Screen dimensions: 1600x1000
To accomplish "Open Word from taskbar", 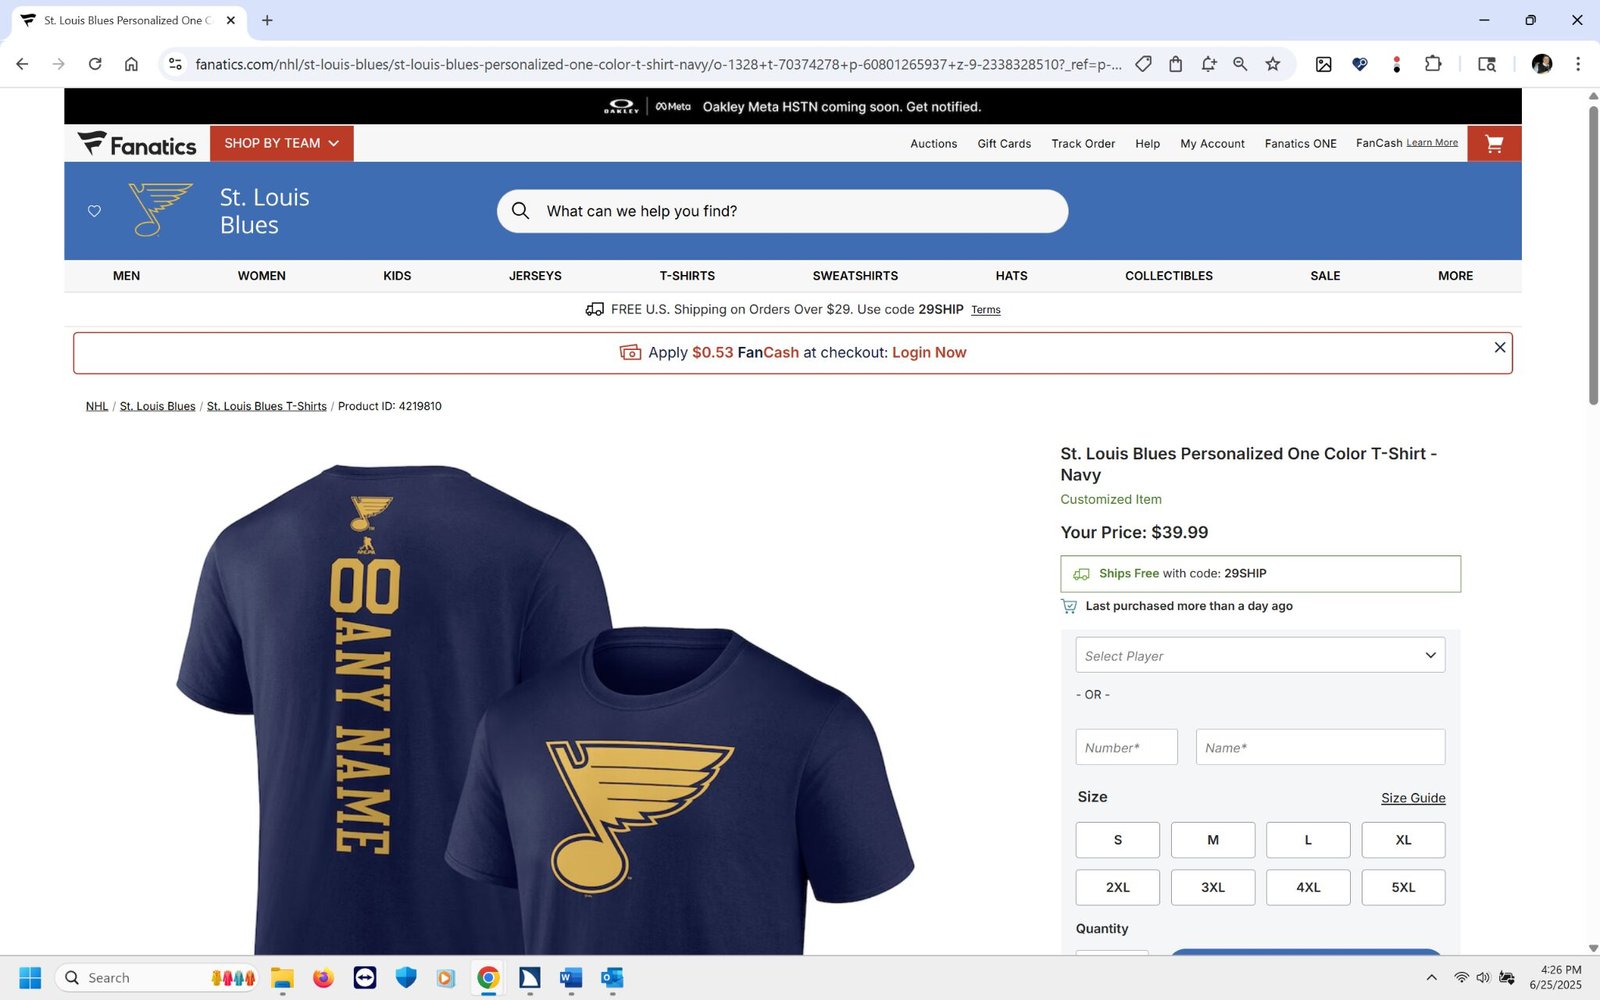I will point(571,978).
